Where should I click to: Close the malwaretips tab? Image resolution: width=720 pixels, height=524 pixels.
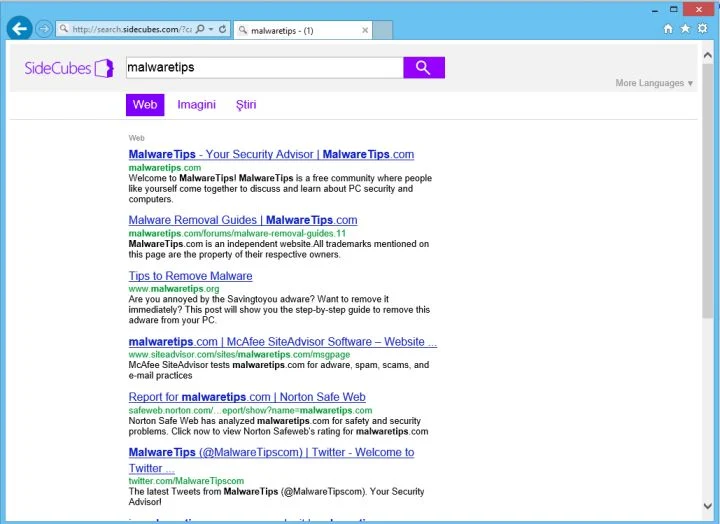point(365,30)
